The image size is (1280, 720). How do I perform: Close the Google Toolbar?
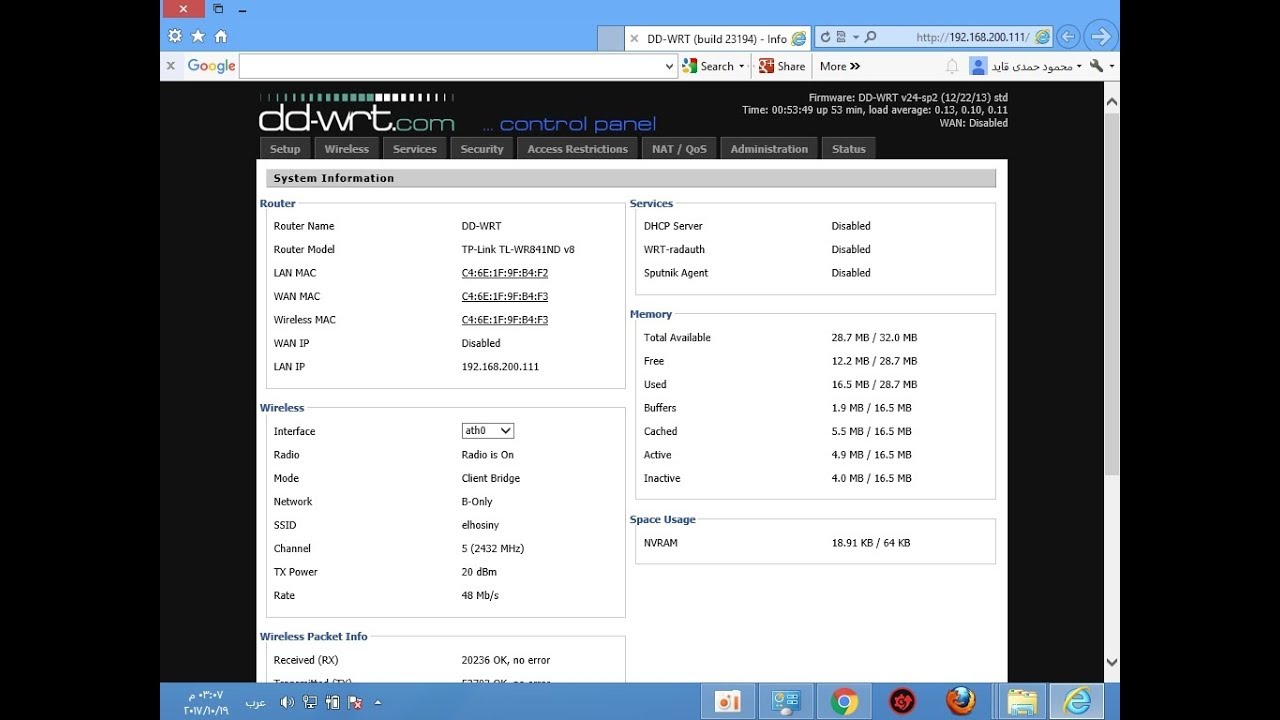[170, 66]
